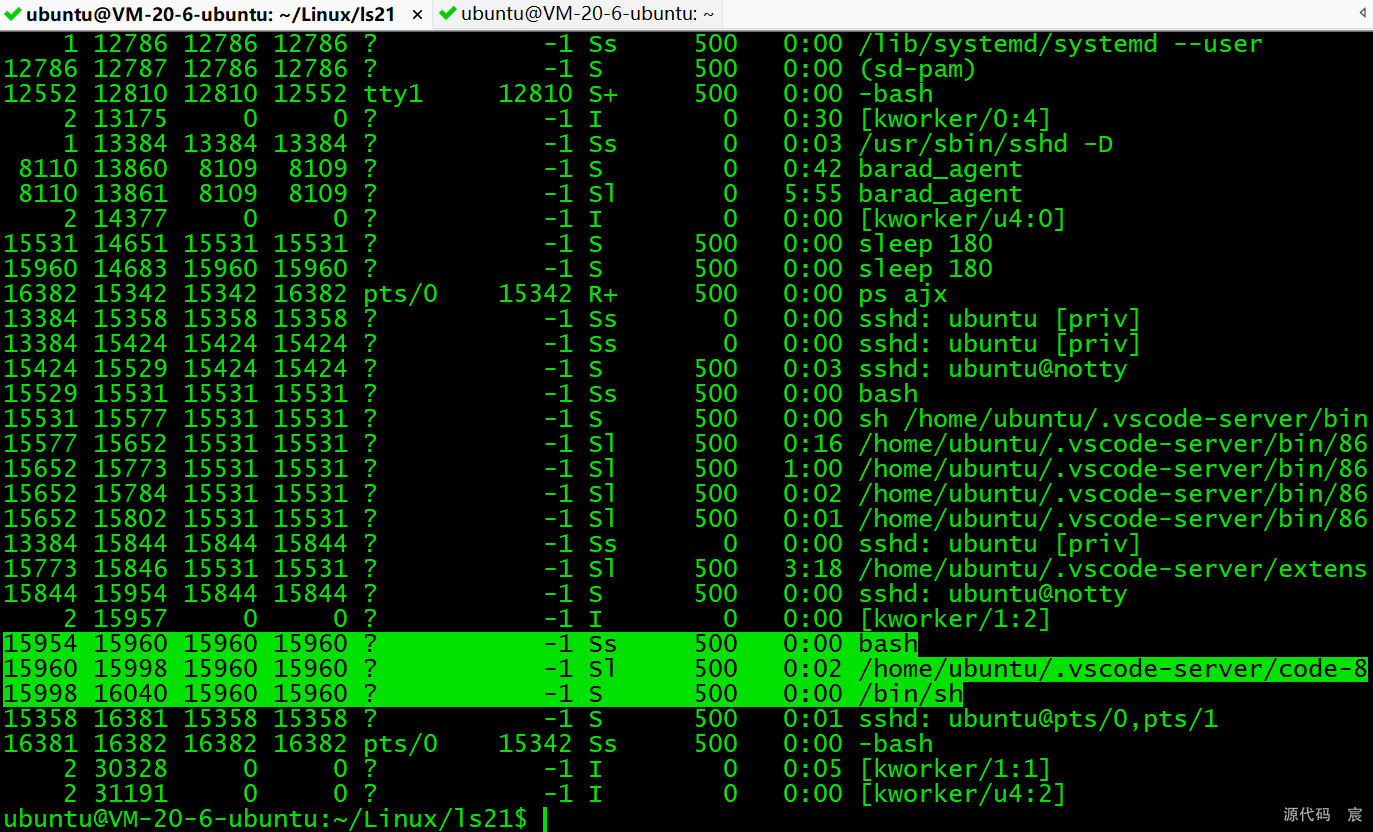This screenshot has height=832, width=1373.
Task: Click 'sleep 180' row with PID 14683
Action: (x=498, y=269)
